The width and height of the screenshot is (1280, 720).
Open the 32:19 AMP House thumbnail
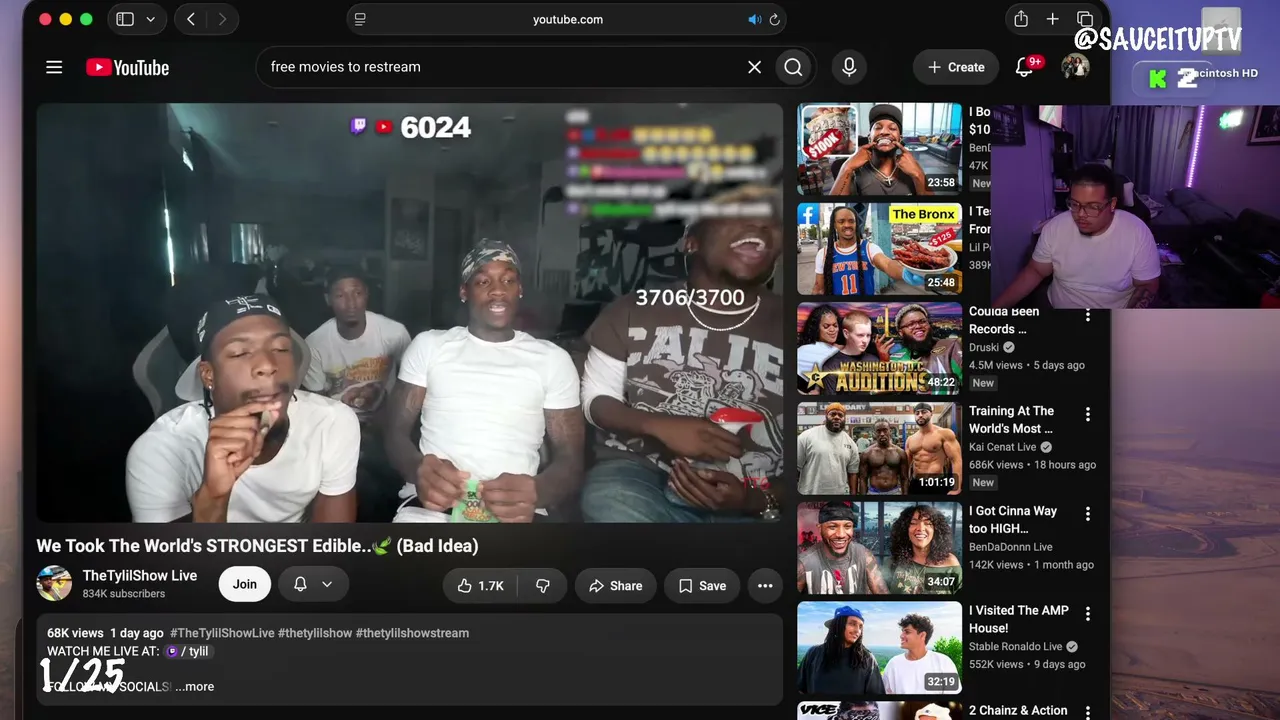[879, 648]
